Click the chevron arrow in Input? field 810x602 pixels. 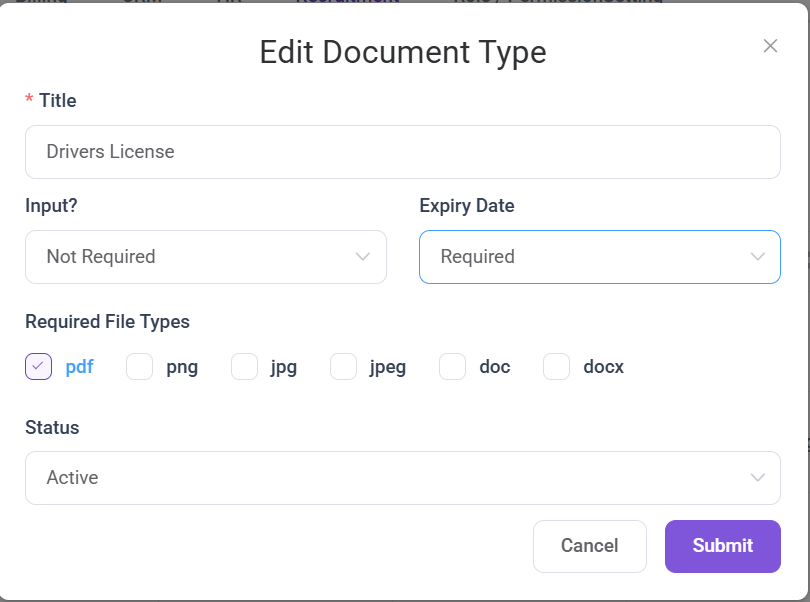click(x=363, y=257)
